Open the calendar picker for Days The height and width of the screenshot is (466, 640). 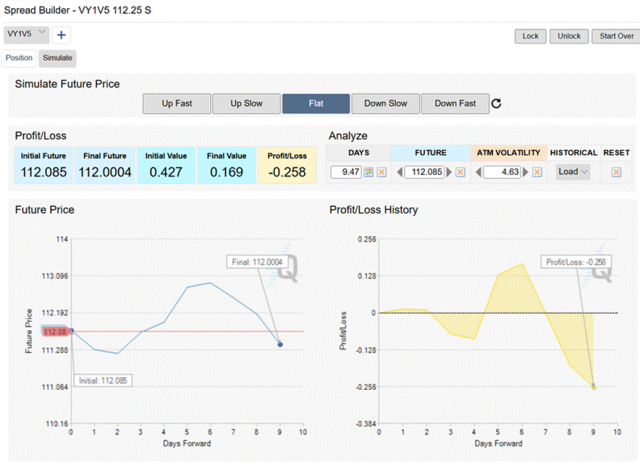point(368,172)
